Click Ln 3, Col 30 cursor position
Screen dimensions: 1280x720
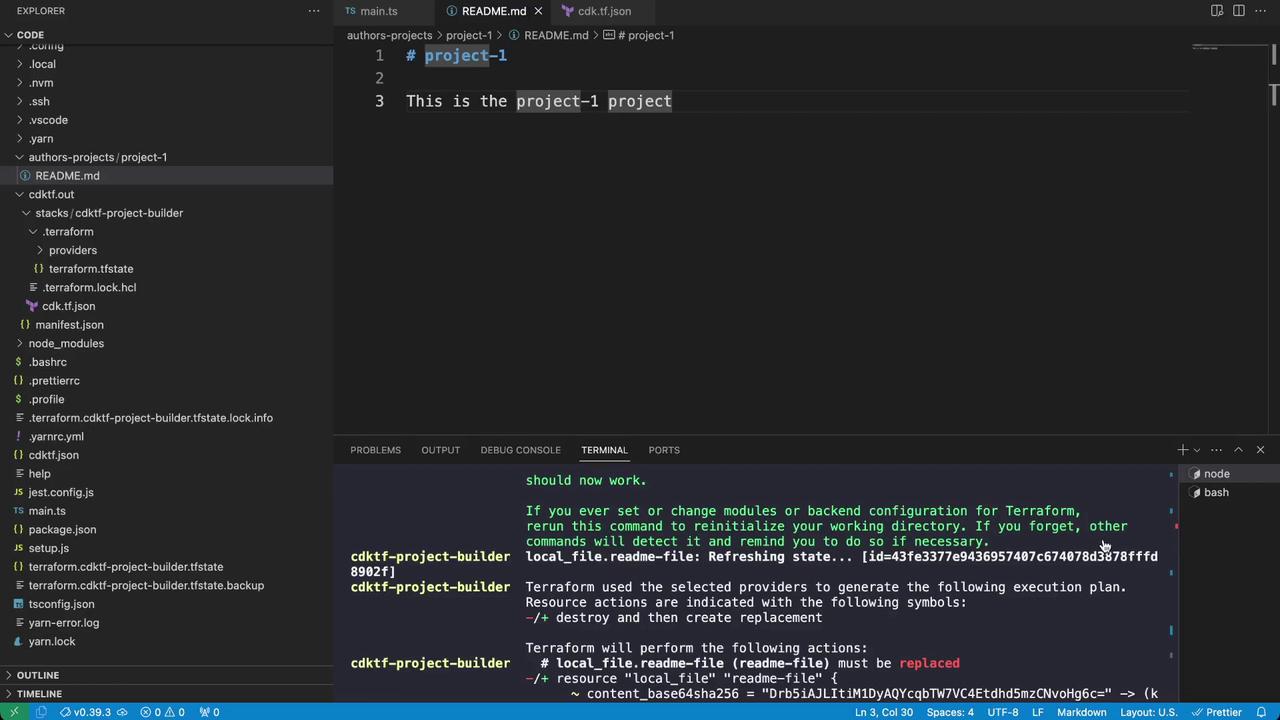point(884,712)
